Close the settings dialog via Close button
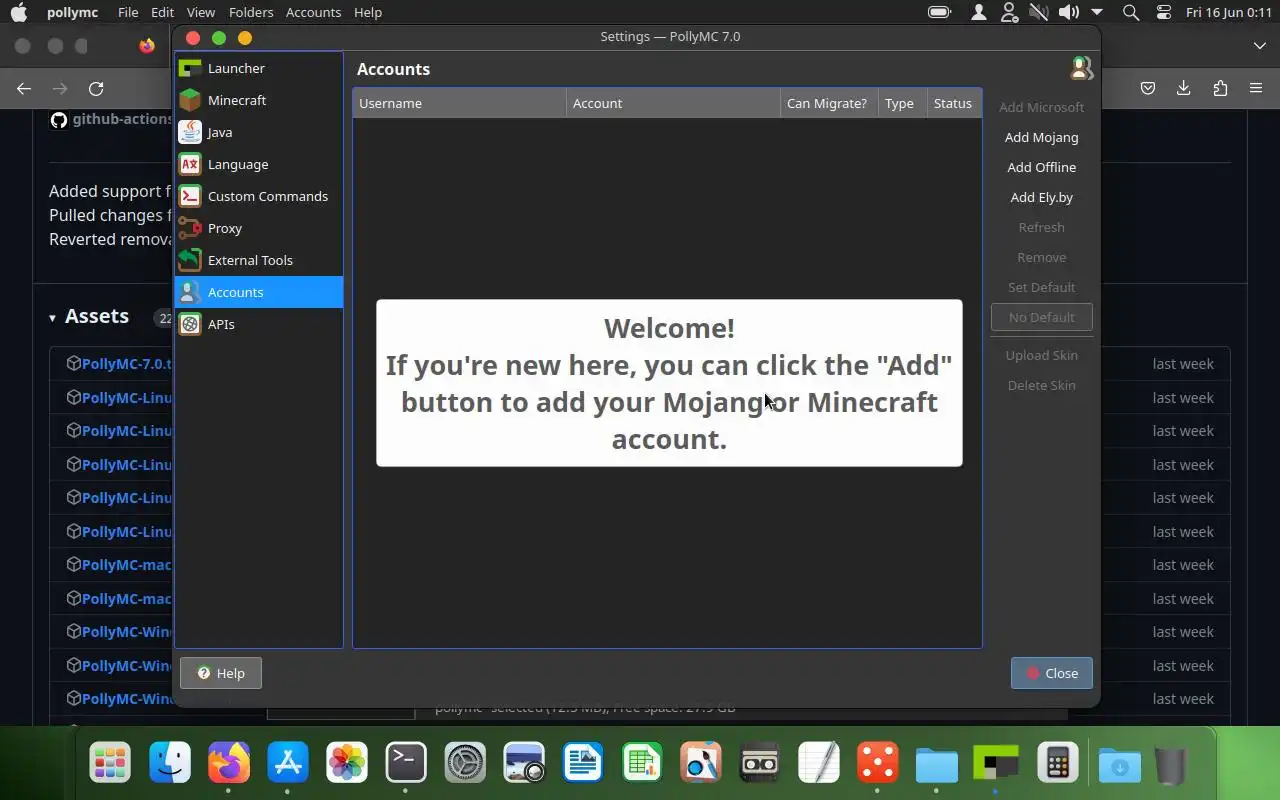The image size is (1280, 800). coord(1051,673)
